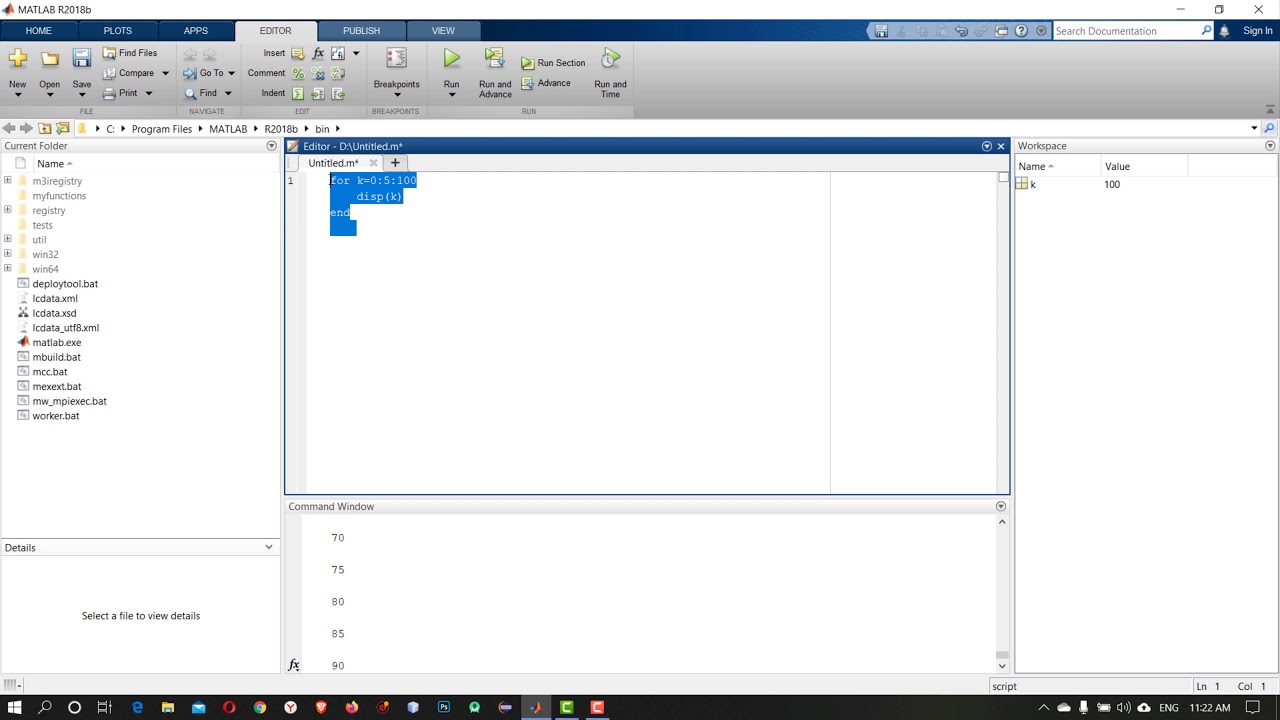The width and height of the screenshot is (1280, 720).
Task: Click the Uncomment icon
Action: [318, 73]
